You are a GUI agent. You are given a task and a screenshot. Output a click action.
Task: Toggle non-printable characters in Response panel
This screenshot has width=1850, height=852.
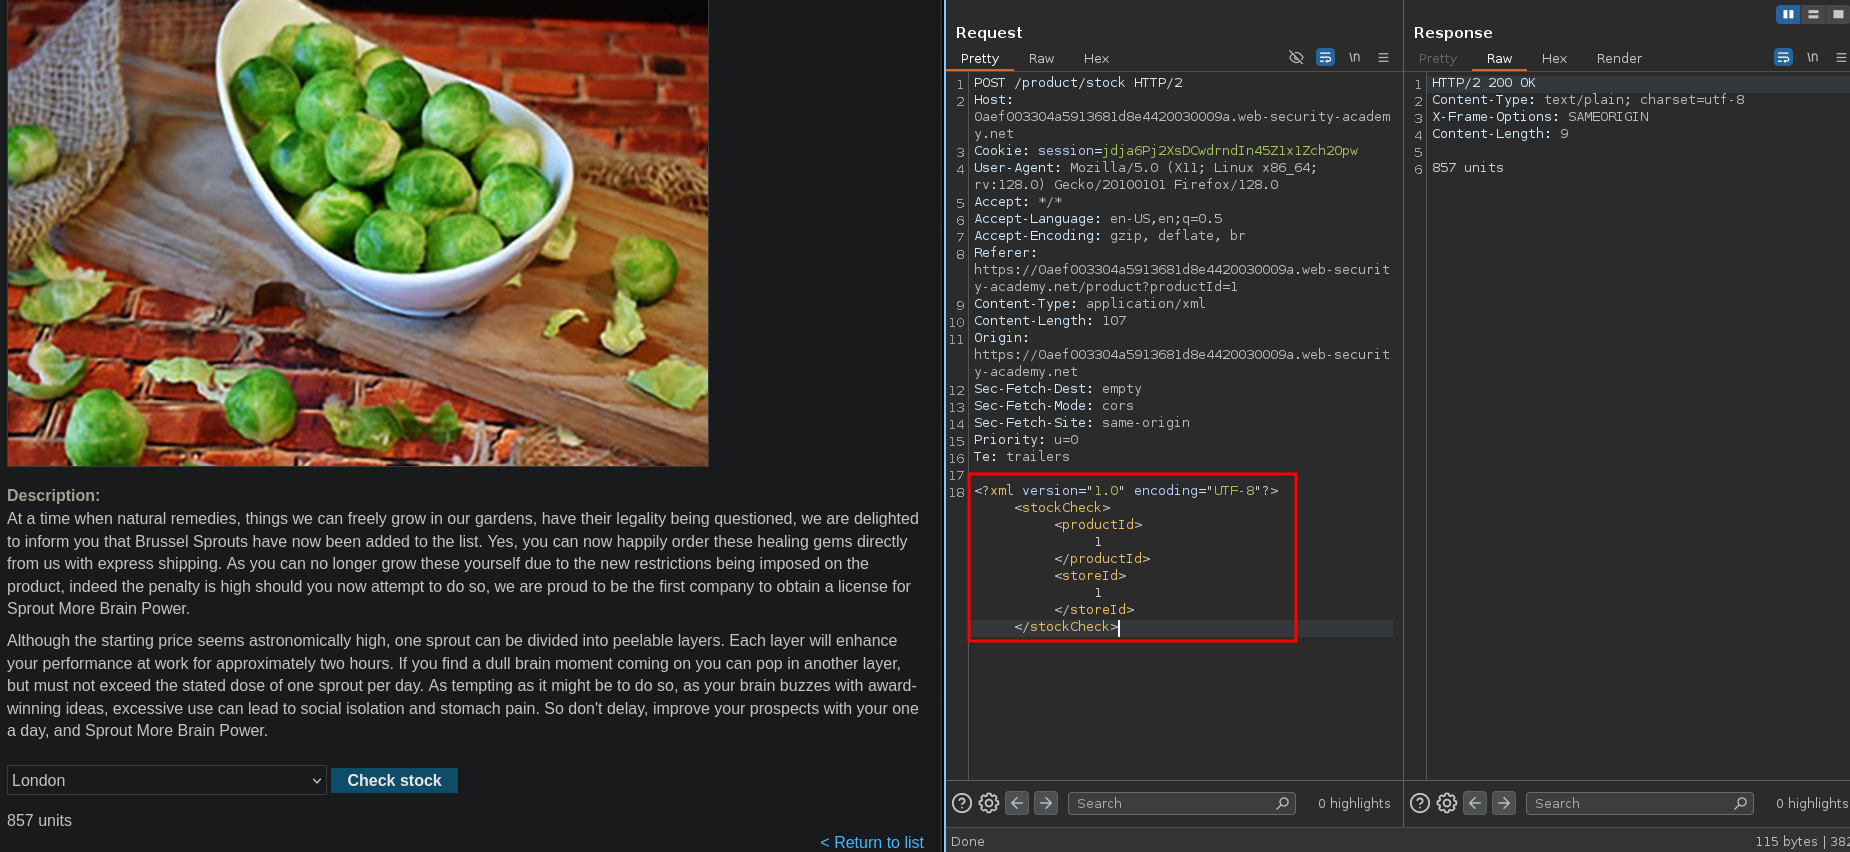(x=1812, y=58)
